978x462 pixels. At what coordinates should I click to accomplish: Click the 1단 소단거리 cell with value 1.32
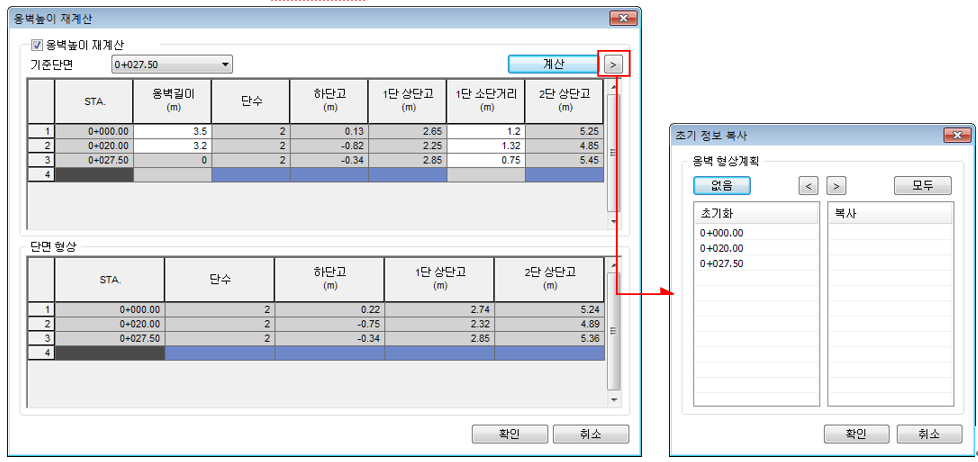click(485, 145)
